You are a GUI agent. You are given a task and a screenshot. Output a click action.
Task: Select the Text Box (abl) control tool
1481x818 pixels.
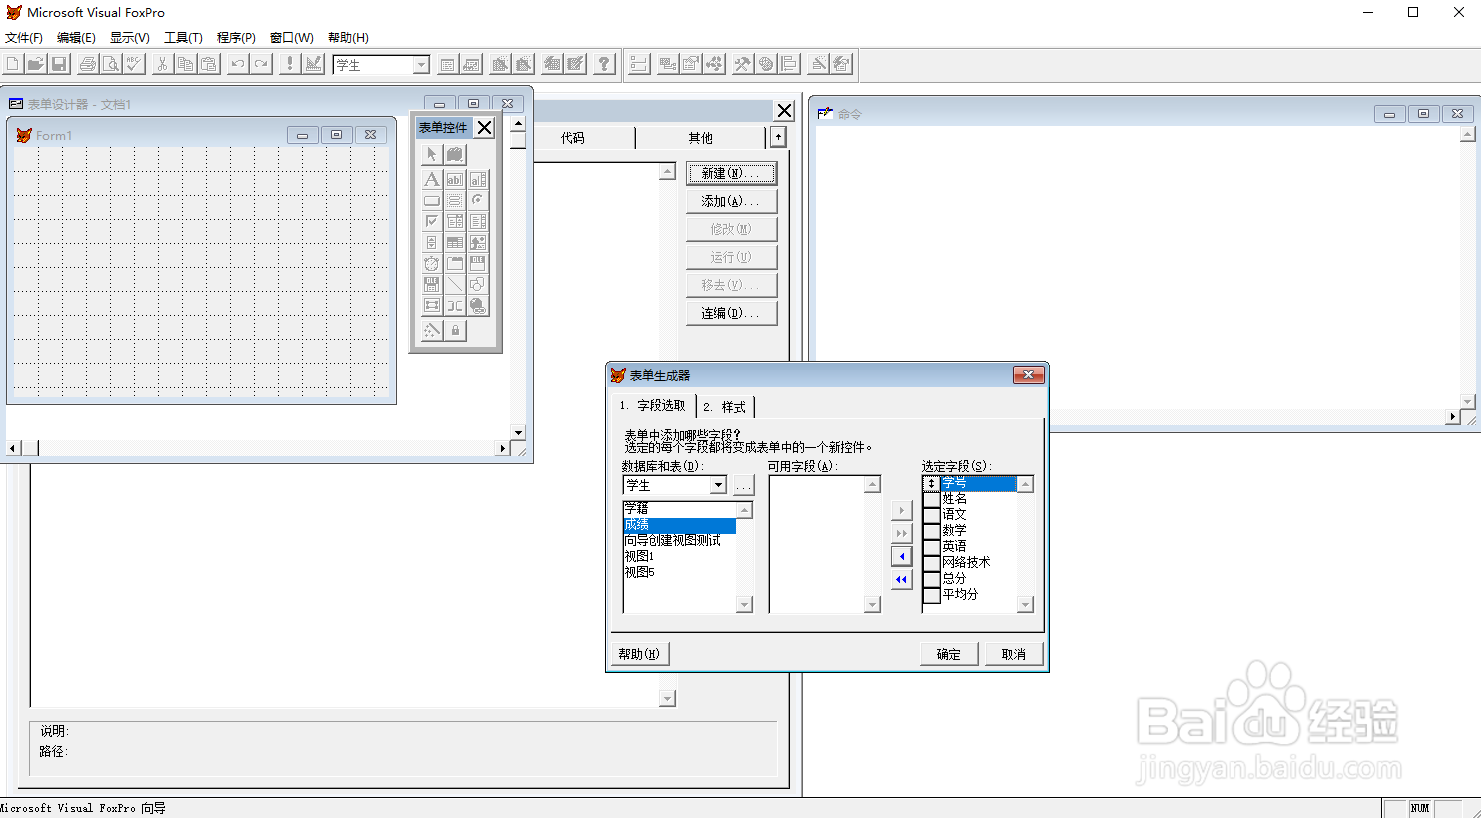tap(454, 179)
